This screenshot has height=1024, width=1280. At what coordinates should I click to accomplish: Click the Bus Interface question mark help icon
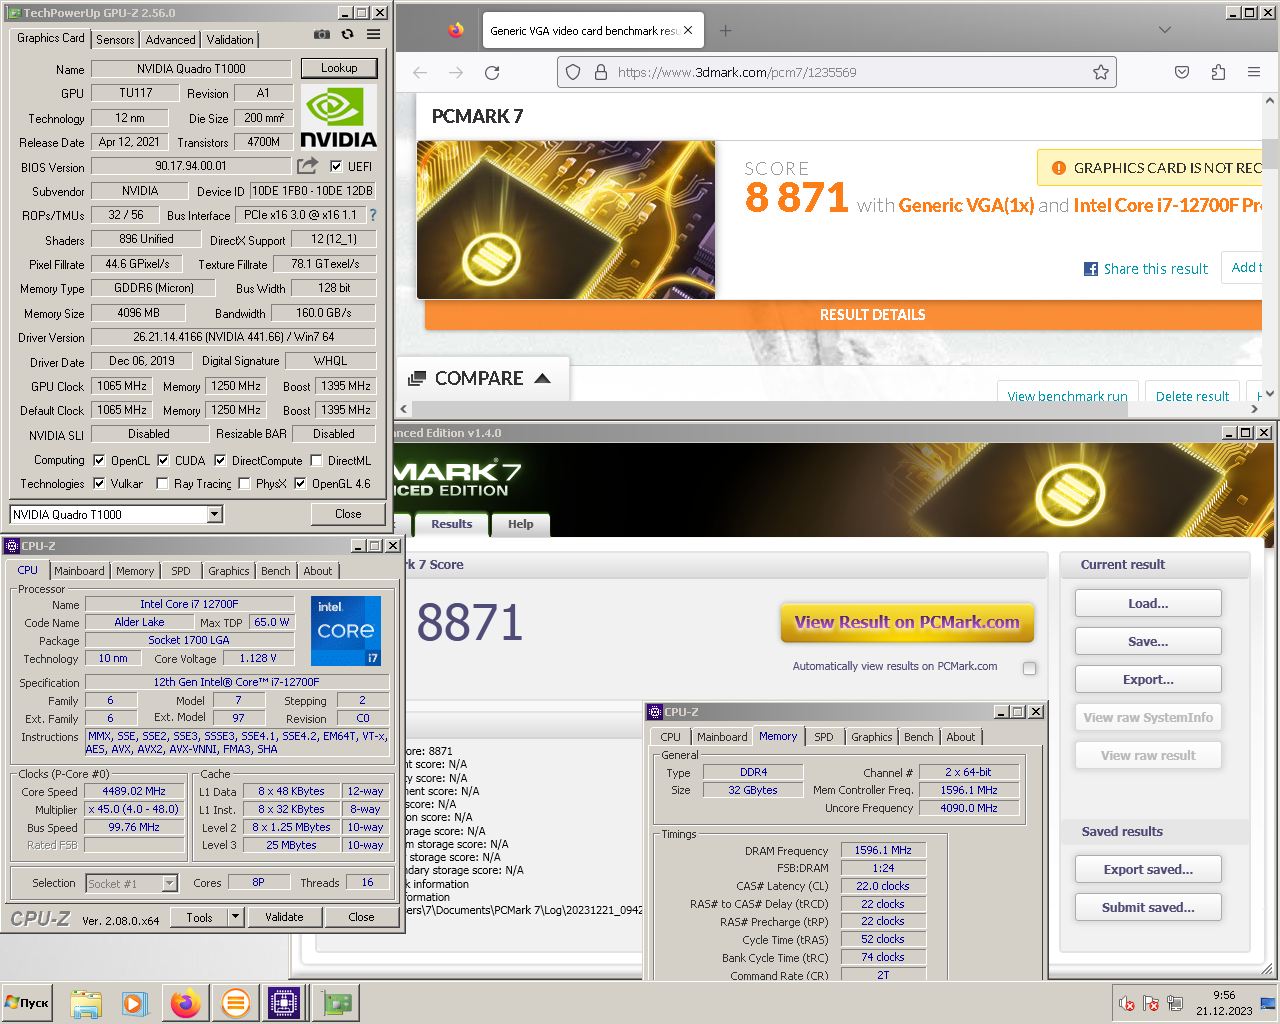tap(373, 215)
